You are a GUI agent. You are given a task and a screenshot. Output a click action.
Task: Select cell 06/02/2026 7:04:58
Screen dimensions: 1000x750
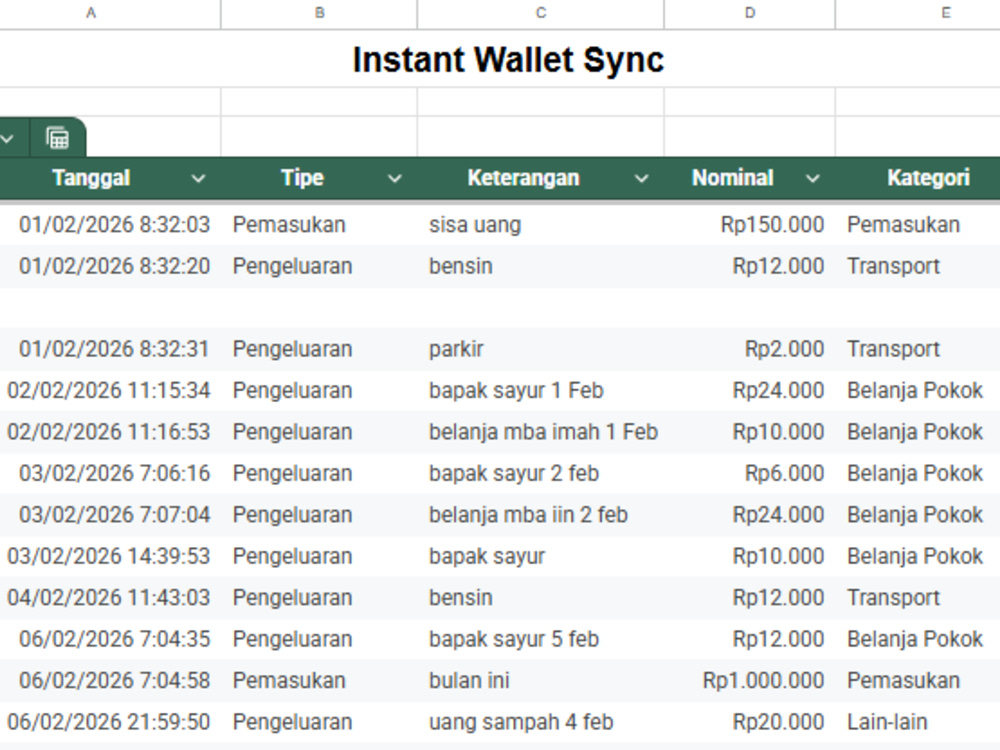(110, 680)
